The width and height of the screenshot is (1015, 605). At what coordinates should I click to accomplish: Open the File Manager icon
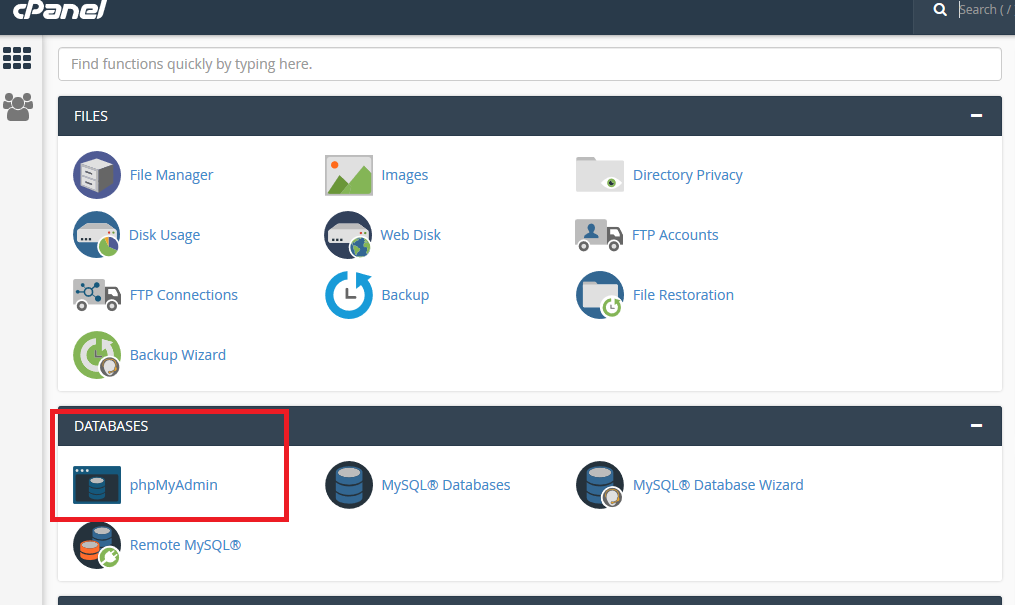(97, 175)
